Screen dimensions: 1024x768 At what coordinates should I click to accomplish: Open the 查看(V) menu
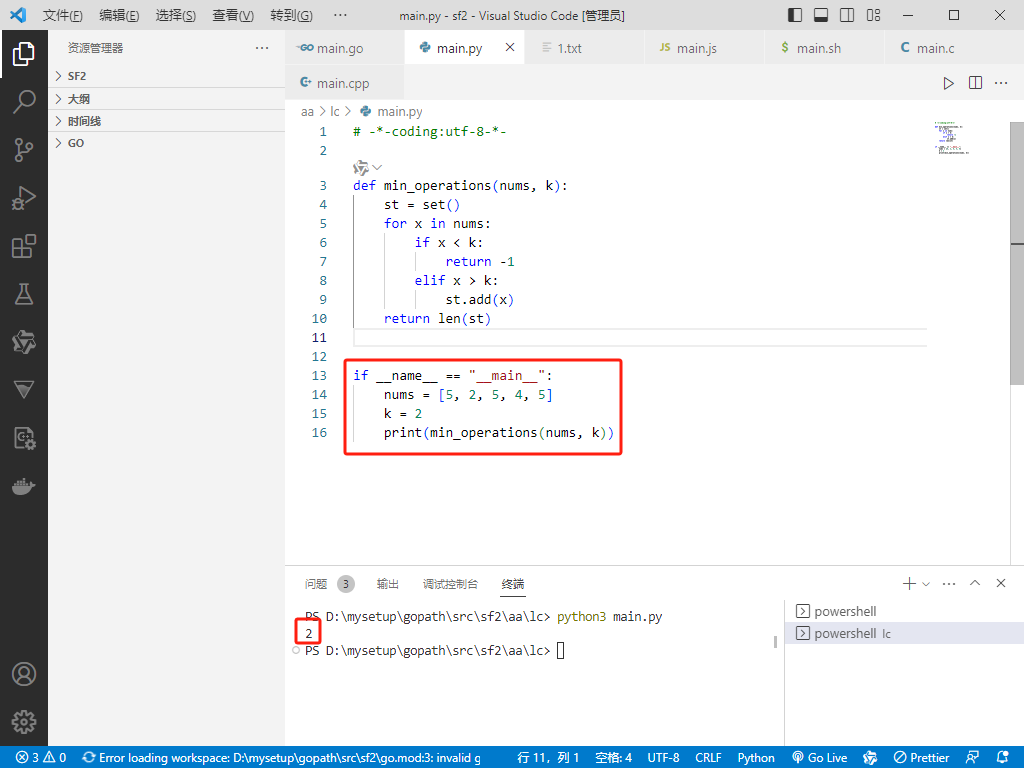232,15
